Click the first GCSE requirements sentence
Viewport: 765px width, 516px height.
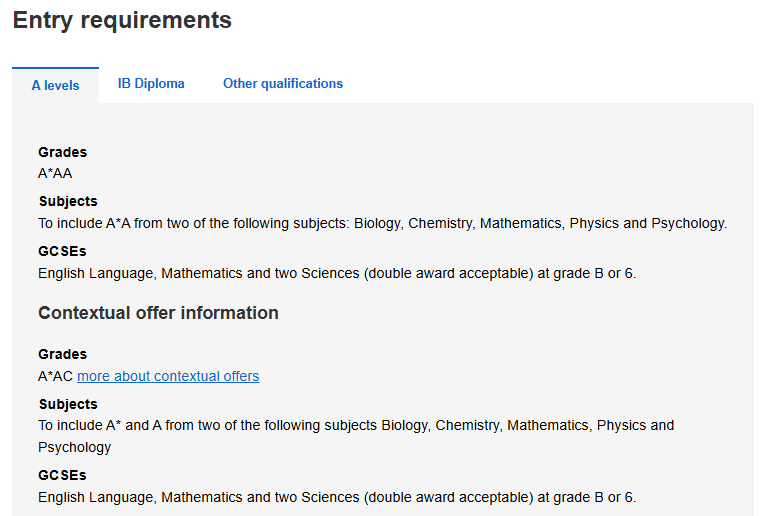click(337, 272)
